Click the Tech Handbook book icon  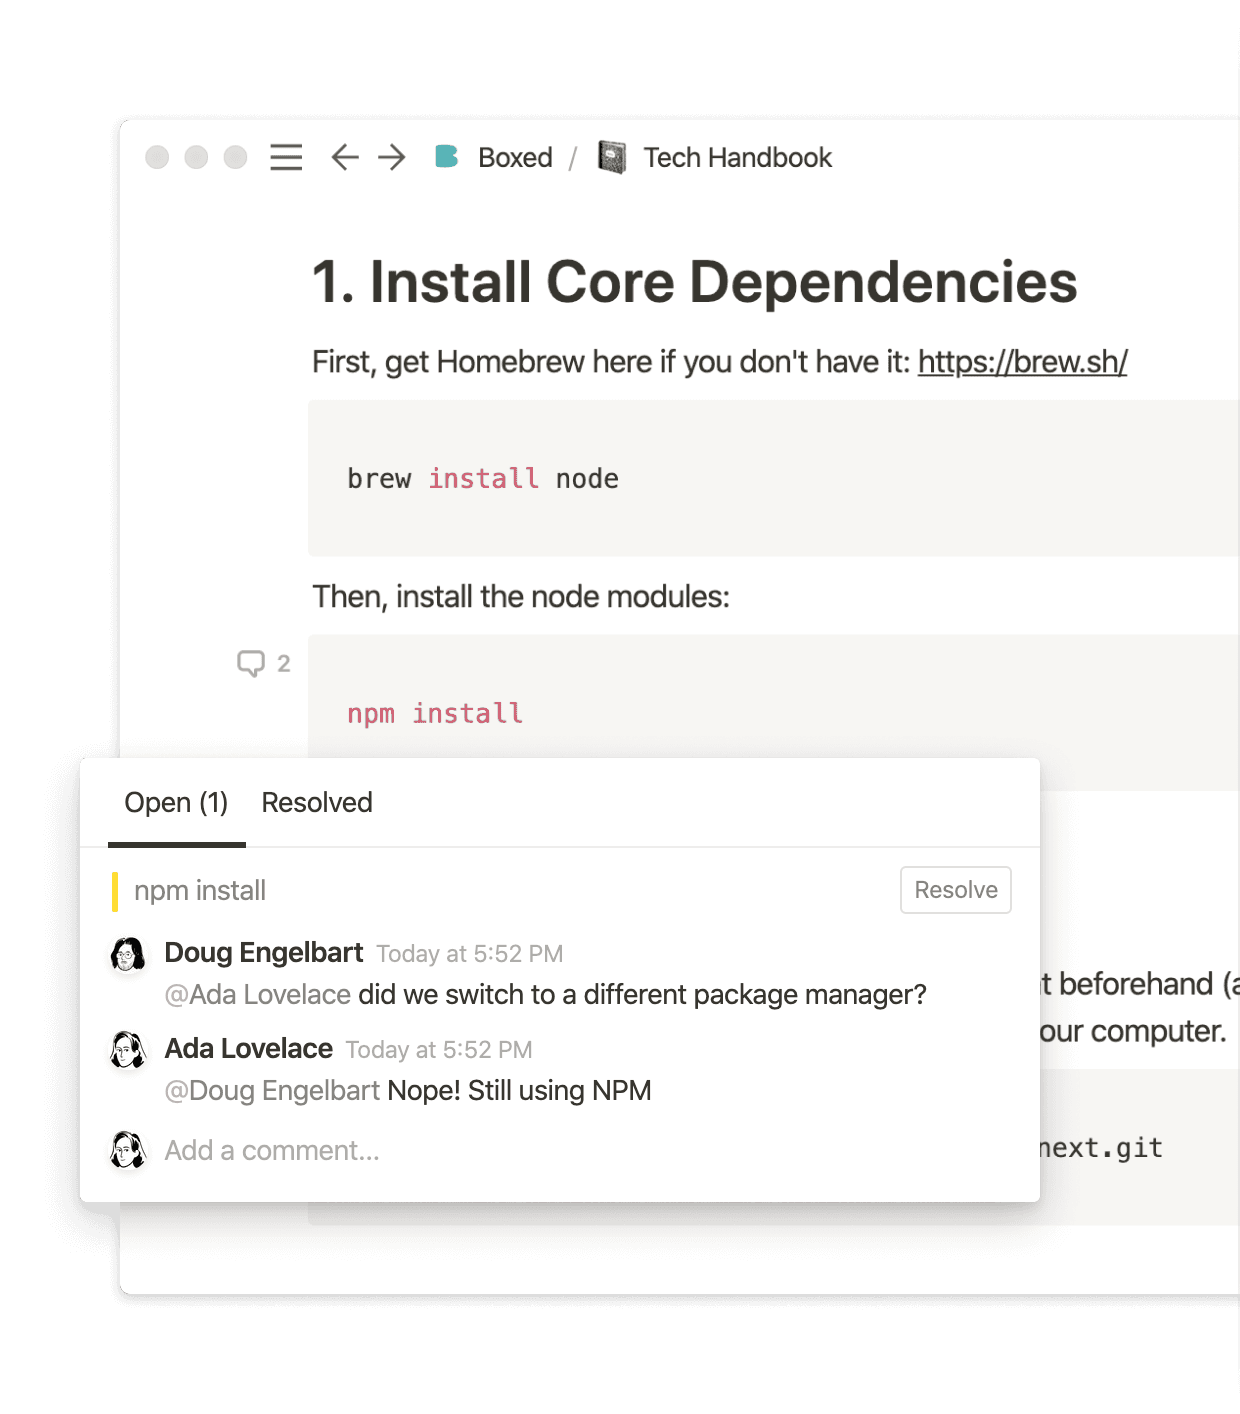(610, 157)
